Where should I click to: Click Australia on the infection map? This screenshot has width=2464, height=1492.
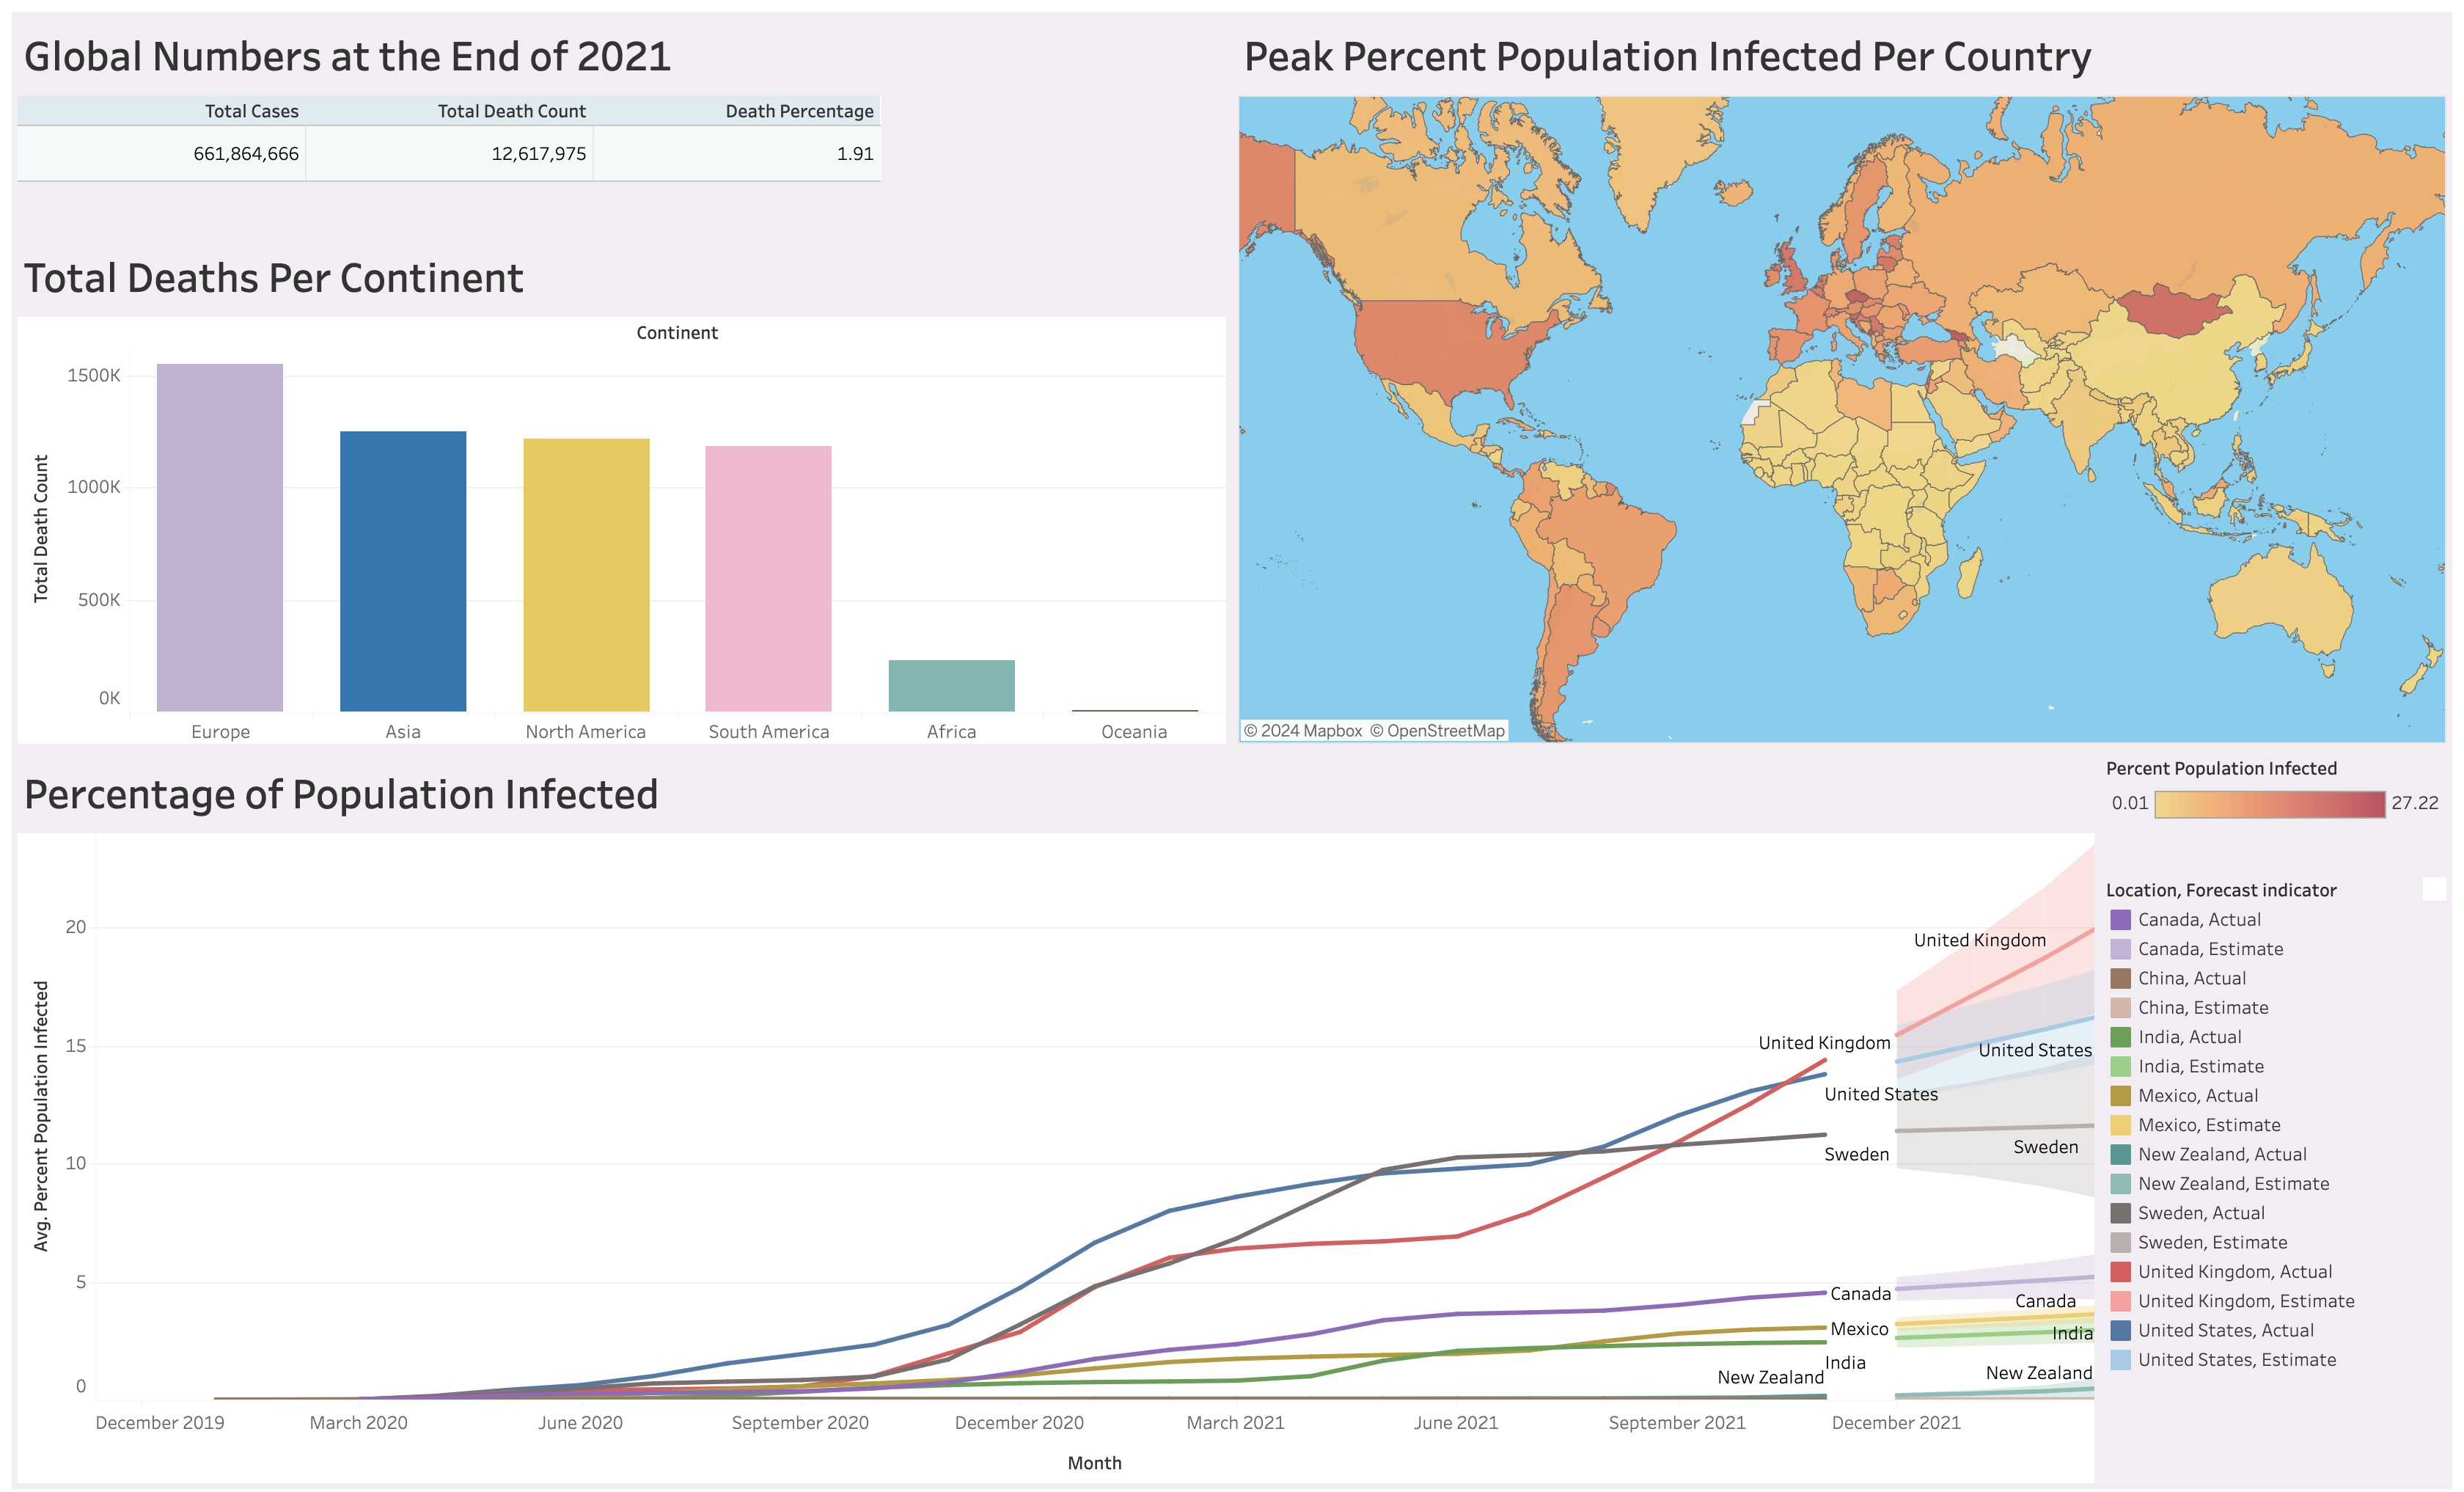[x=2282, y=602]
